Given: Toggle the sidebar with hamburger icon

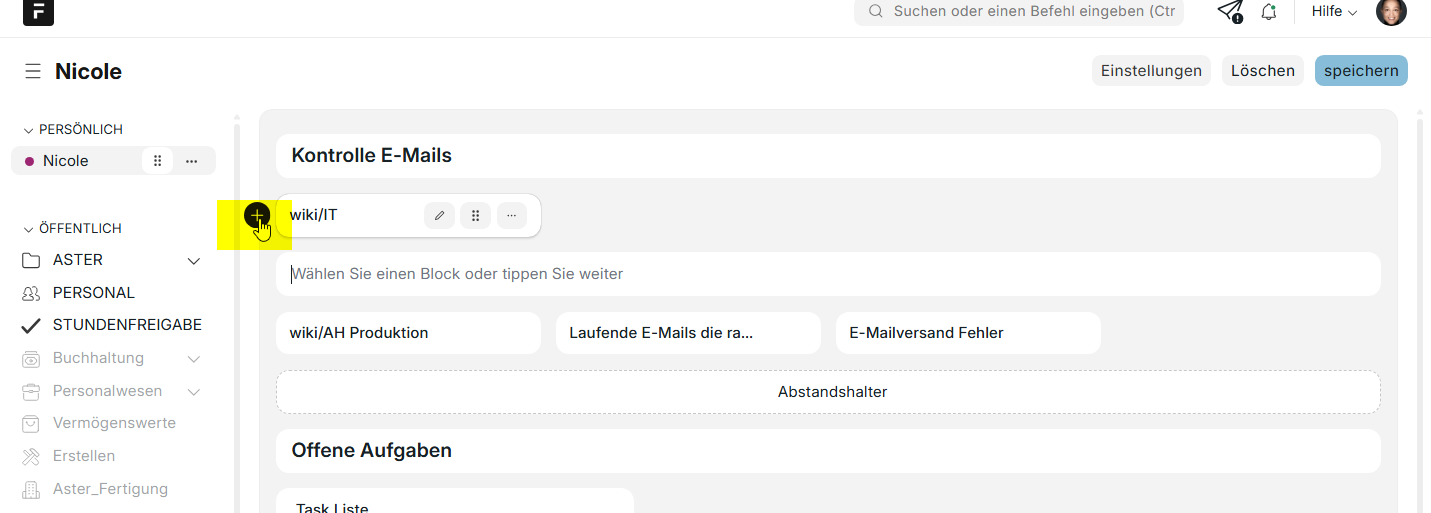Looking at the screenshot, I should tap(33, 71).
